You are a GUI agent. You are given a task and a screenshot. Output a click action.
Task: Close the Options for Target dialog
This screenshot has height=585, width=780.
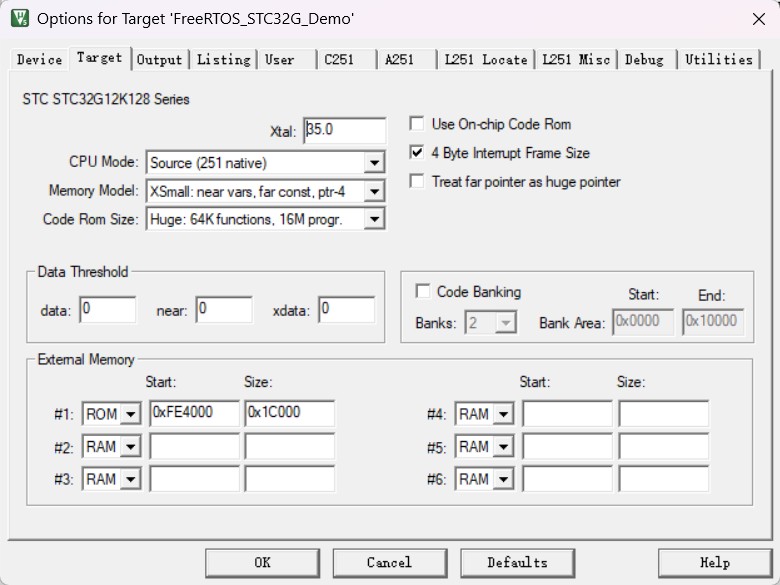pyautogui.click(x=759, y=19)
